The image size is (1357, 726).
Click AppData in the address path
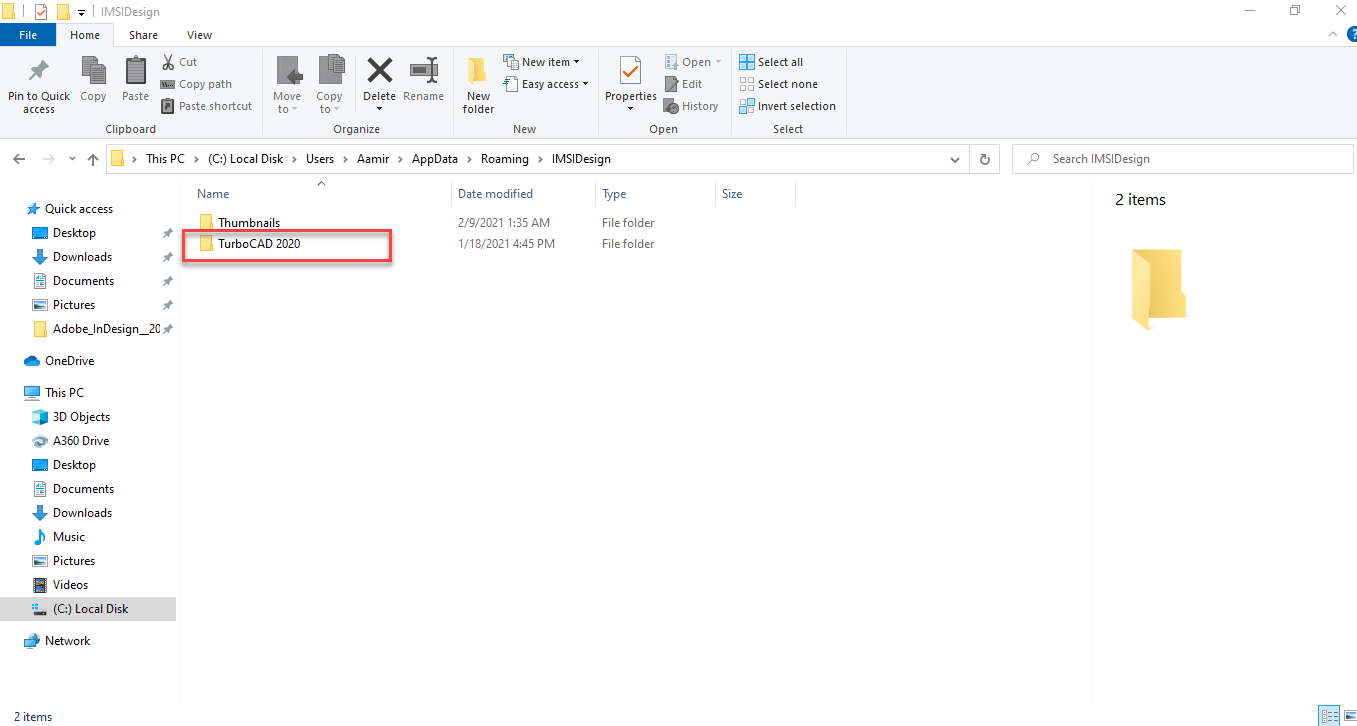point(435,159)
